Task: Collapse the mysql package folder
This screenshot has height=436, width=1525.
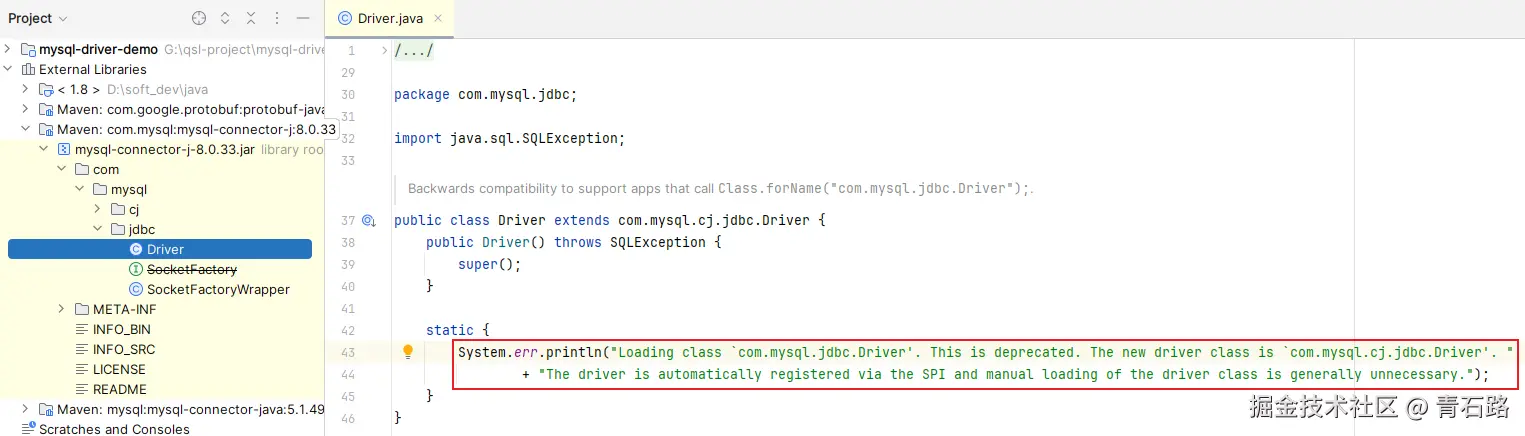Action: point(80,189)
